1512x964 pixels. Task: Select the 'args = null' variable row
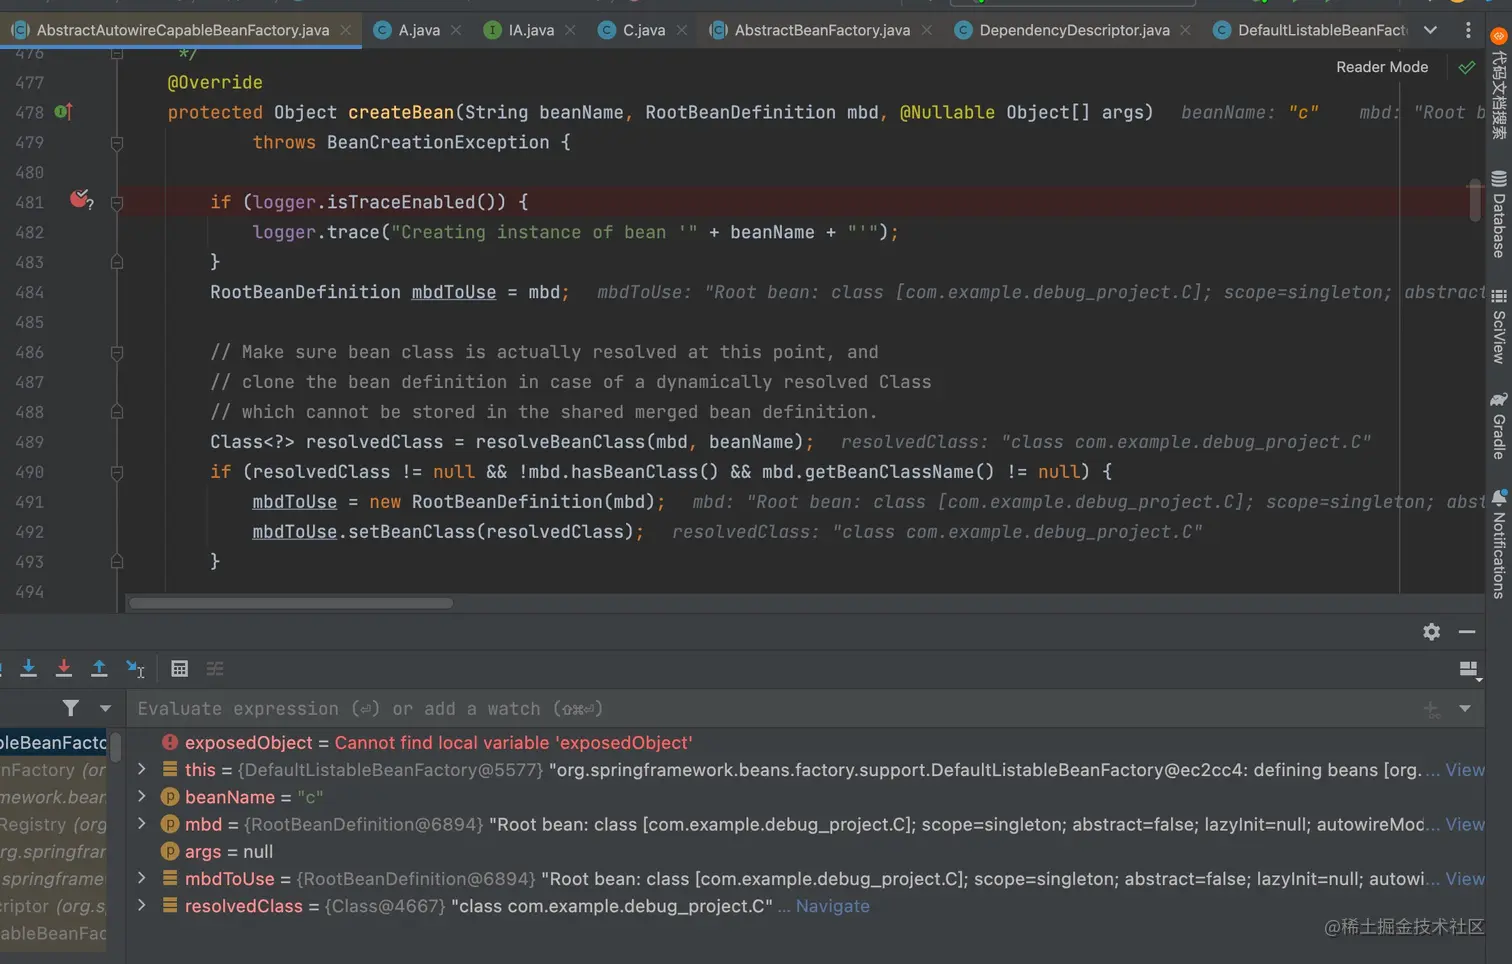(x=808, y=851)
